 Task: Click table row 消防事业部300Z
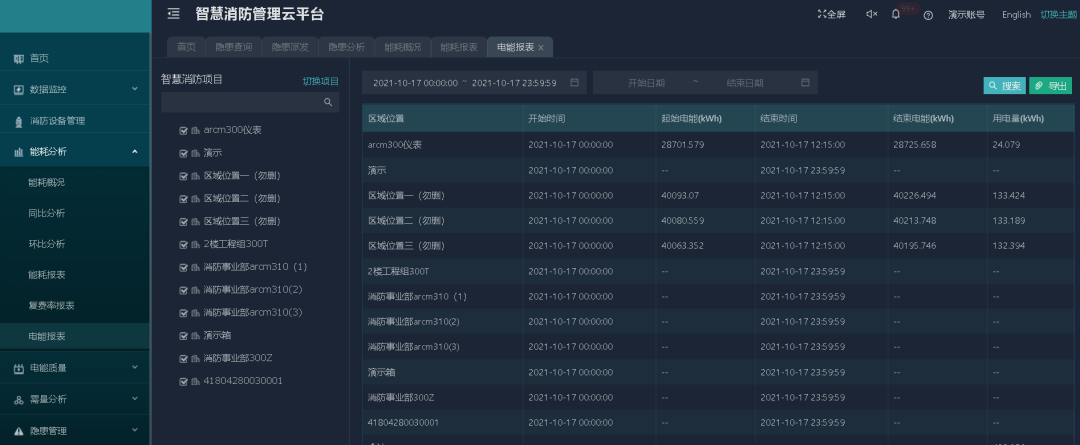718,397
